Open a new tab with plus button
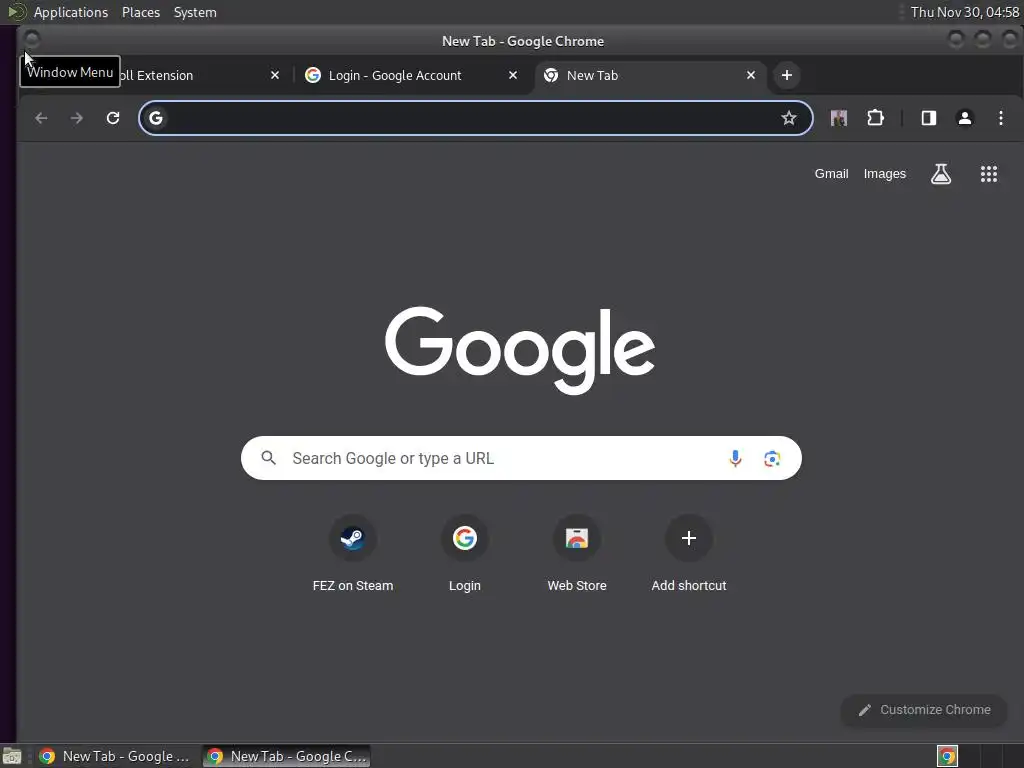The height and width of the screenshot is (768, 1024). [787, 75]
